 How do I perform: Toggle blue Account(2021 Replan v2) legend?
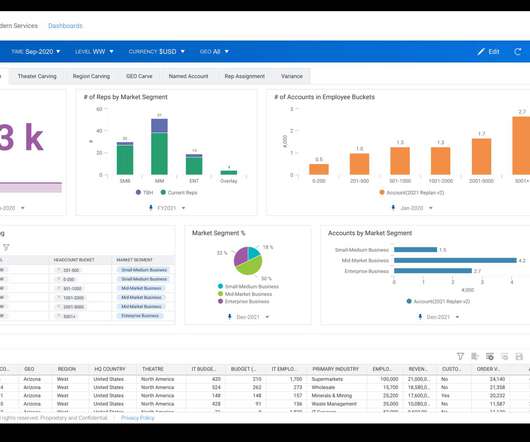(x=438, y=301)
